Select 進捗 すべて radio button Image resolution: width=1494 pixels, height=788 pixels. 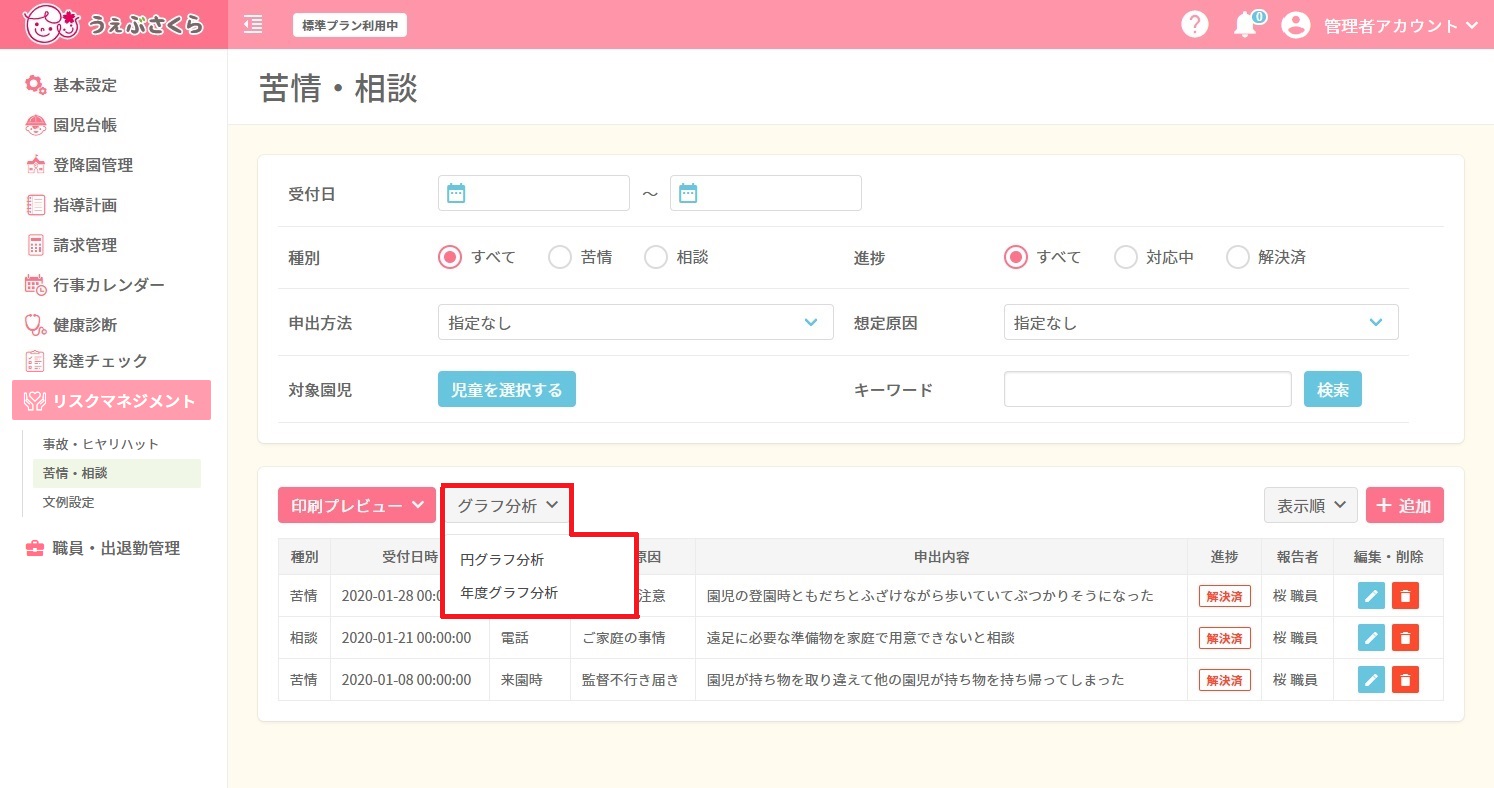pos(1016,257)
